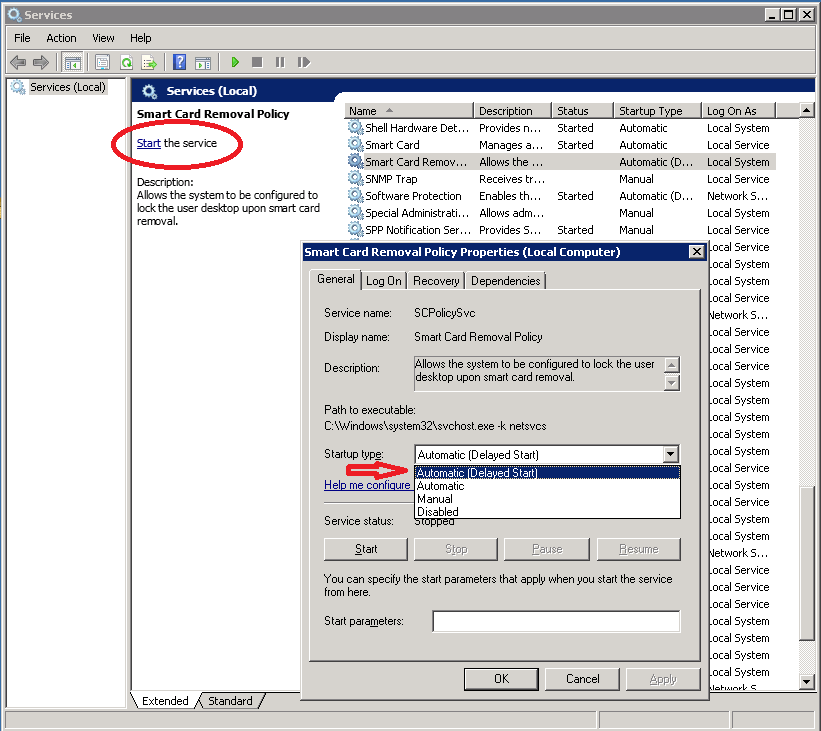Choose Manual from the startup type list
This screenshot has height=731, width=821.
click(435, 499)
